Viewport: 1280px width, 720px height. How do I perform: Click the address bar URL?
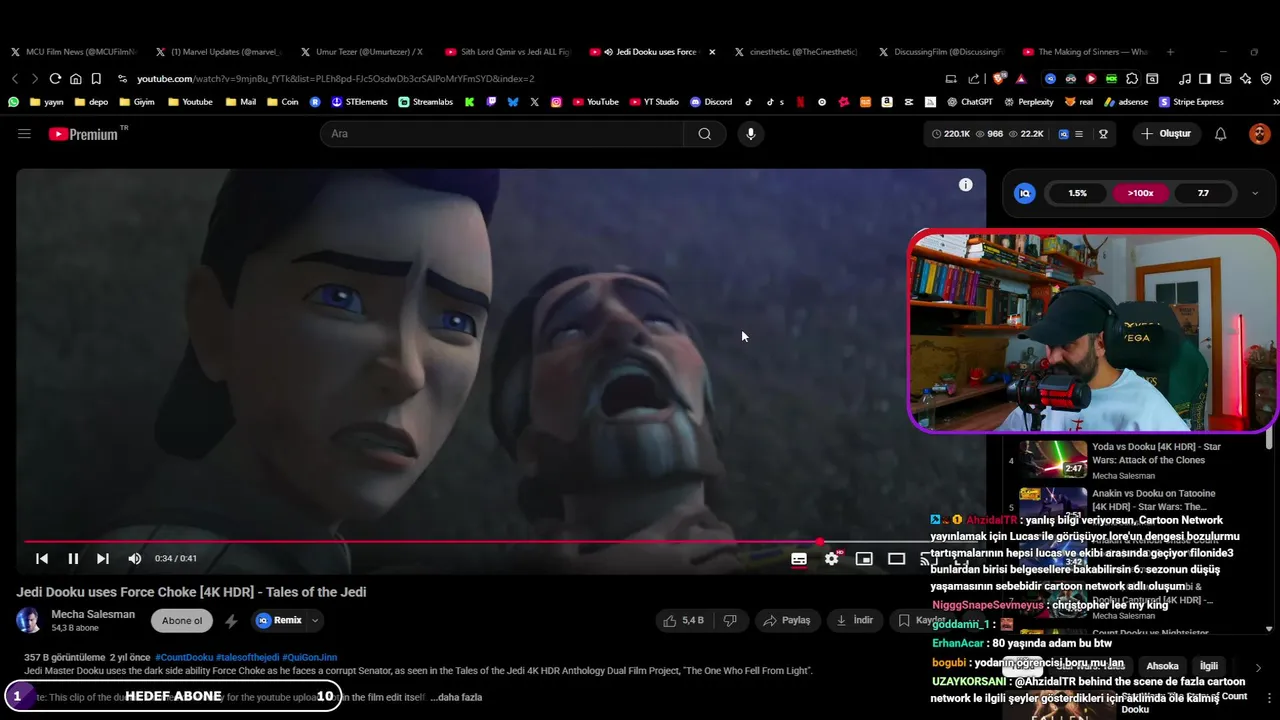pyautogui.click(x=335, y=79)
